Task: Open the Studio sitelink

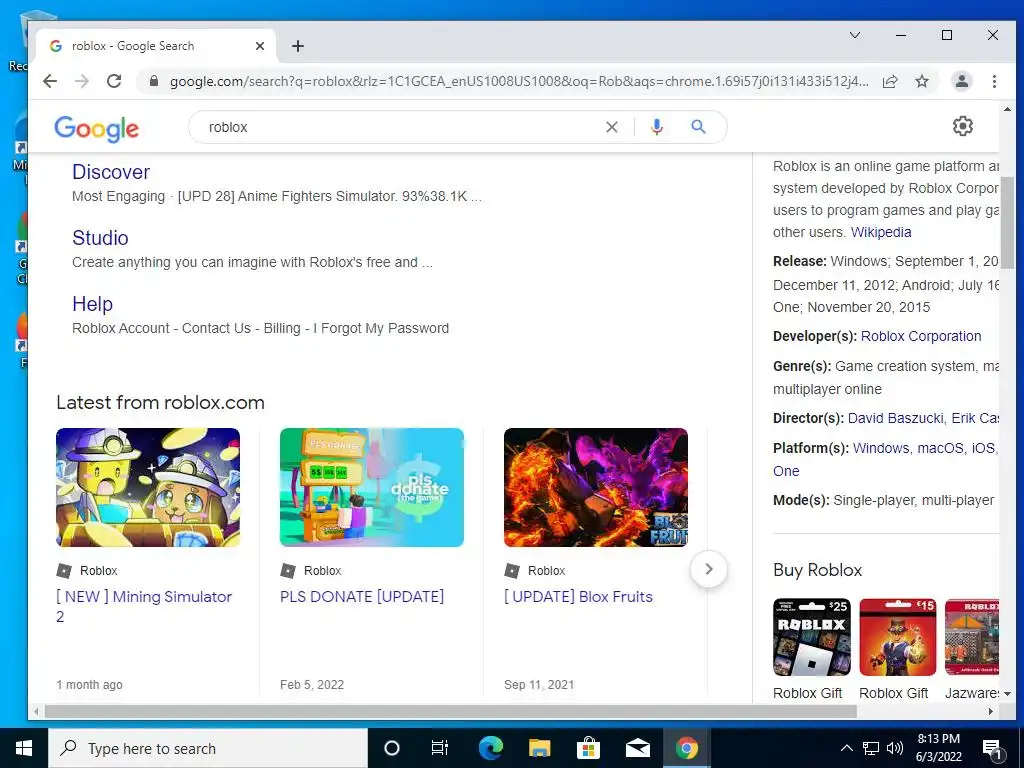Action: pyautogui.click(x=100, y=238)
